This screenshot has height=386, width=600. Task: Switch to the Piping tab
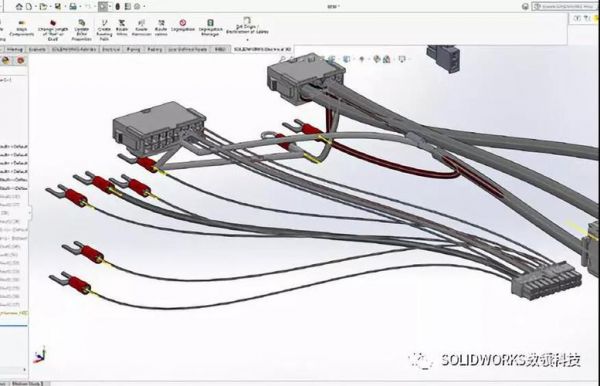pyautogui.click(x=133, y=49)
